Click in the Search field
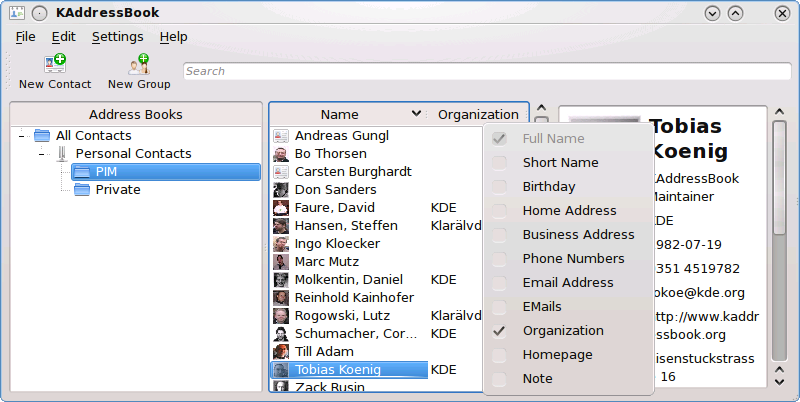Viewport: 800px width, 402px height. pos(487,71)
